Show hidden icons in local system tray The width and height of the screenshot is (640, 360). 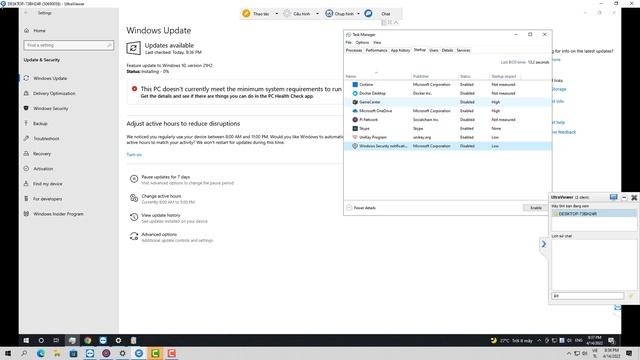568,353
